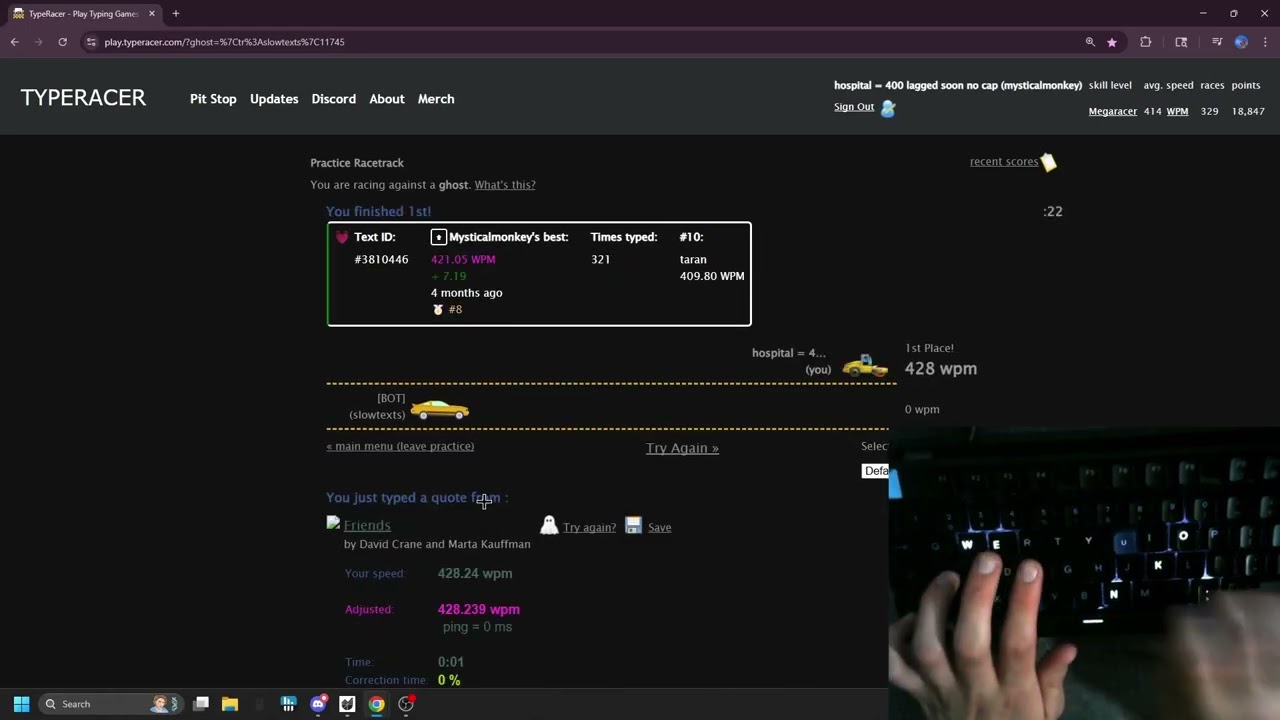This screenshot has height=720, width=1280.
Task: Toggle the bookmark star for this page
Action: pos(1112,42)
